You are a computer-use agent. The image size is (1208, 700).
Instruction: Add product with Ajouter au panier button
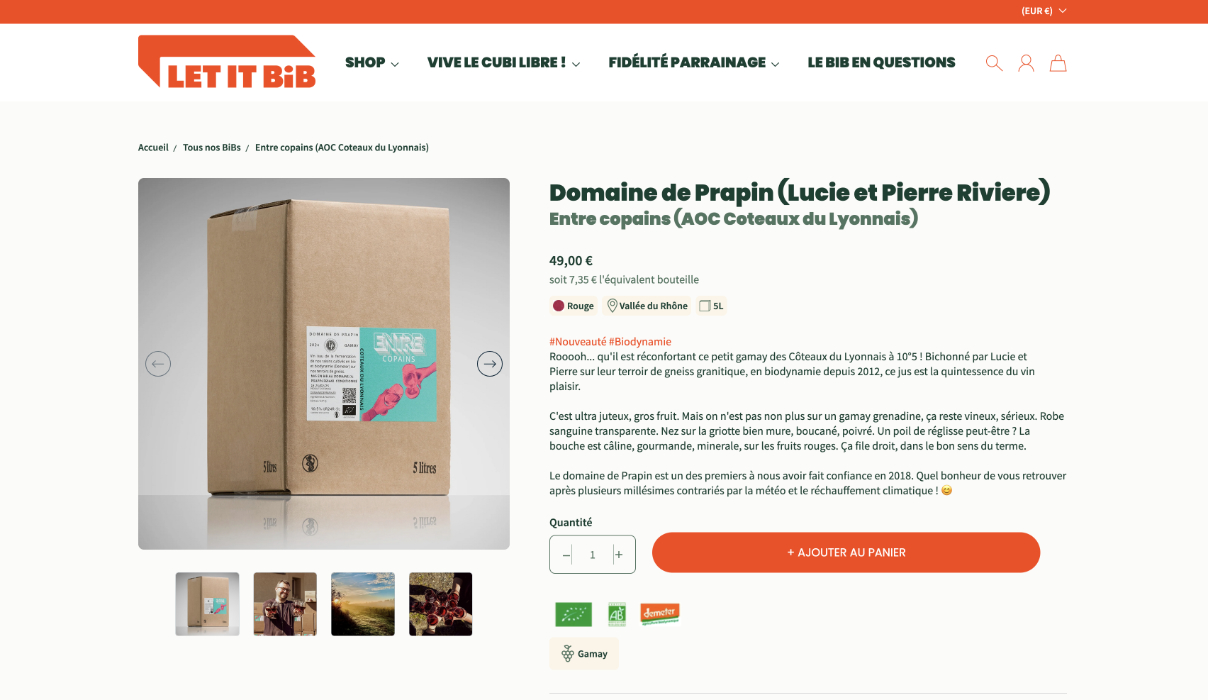coord(846,552)
